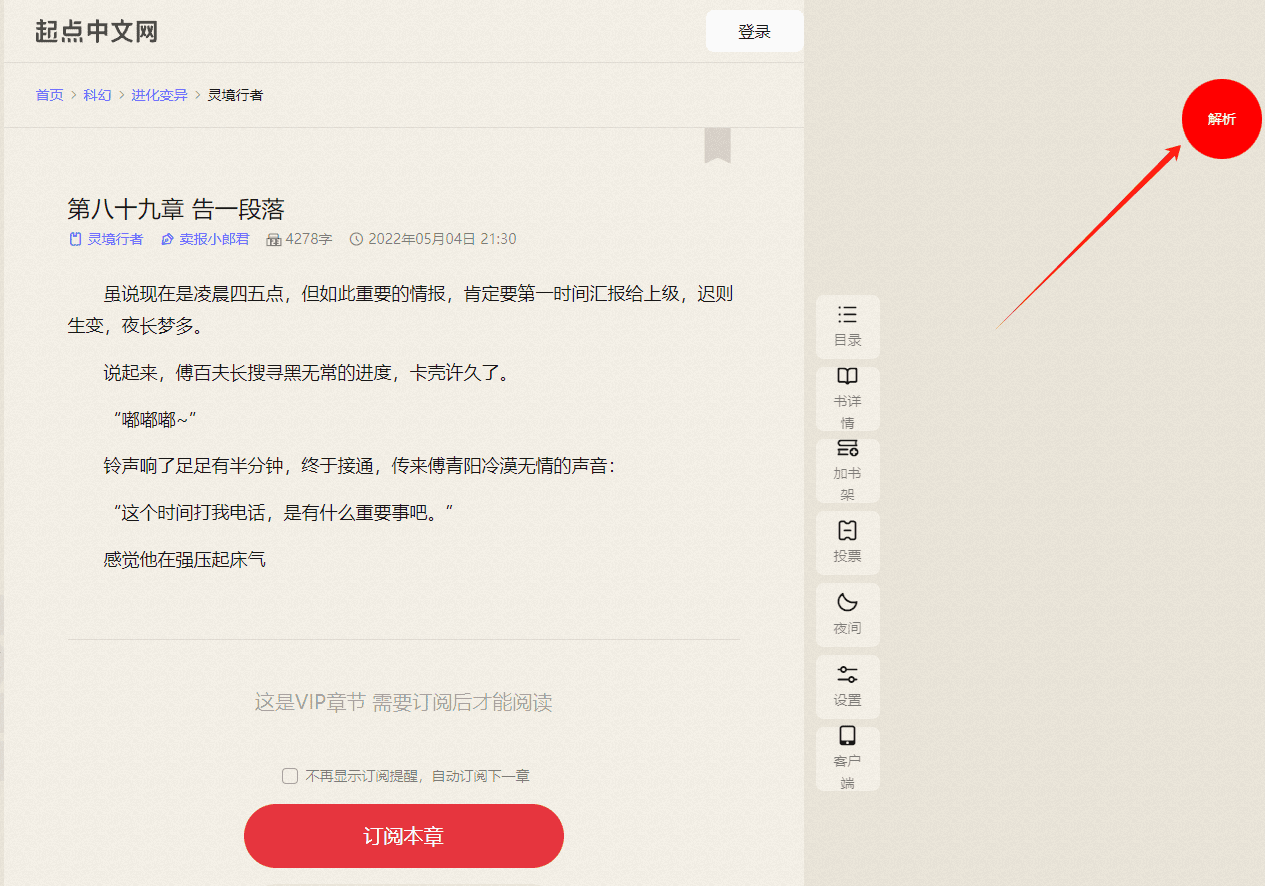Open the 设置 reading settings
The height and width of the screenshot is (886, 1265).
tap(847, 686)
